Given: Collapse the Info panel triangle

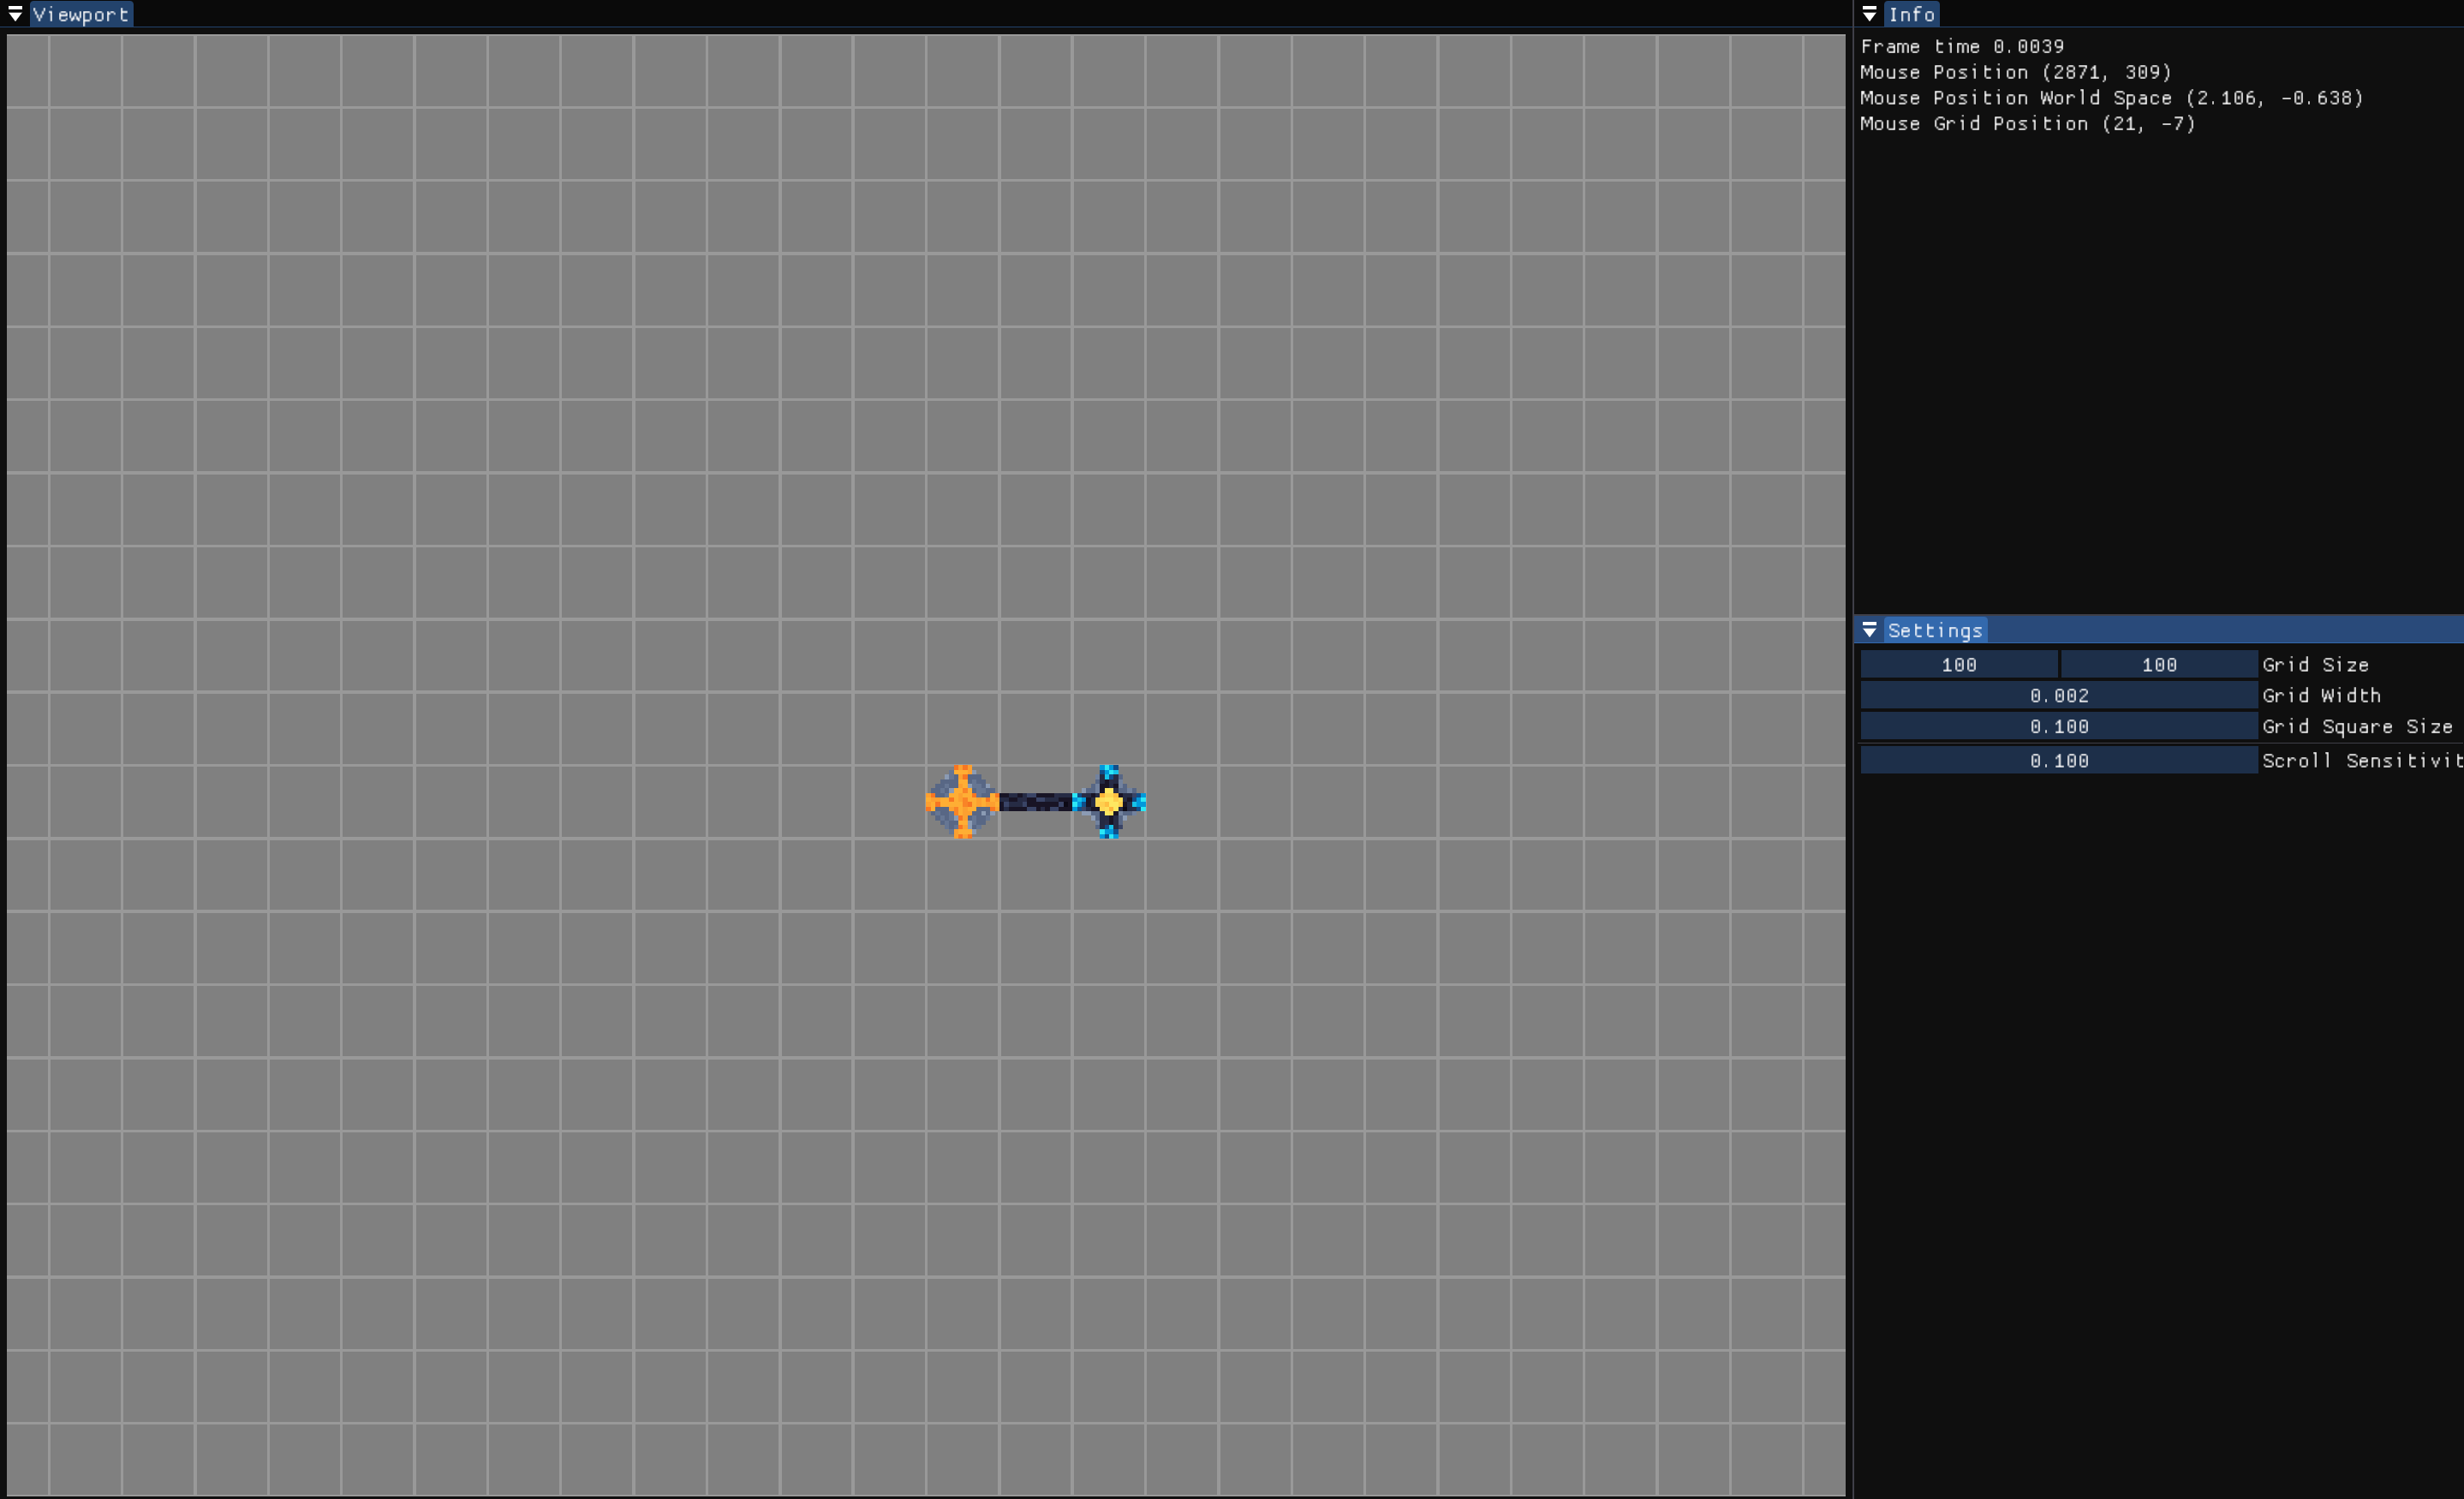Looking at the screenshot, I should pos(1869,14).
